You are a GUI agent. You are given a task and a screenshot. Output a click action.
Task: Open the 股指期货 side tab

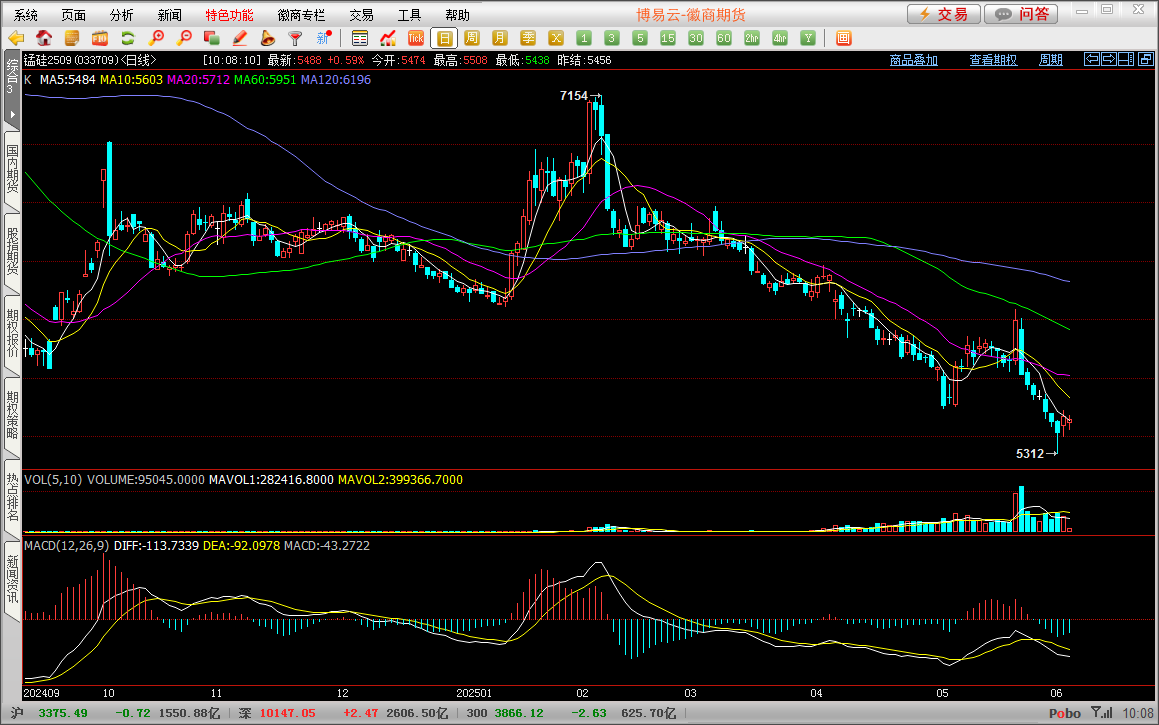(13, 251)
